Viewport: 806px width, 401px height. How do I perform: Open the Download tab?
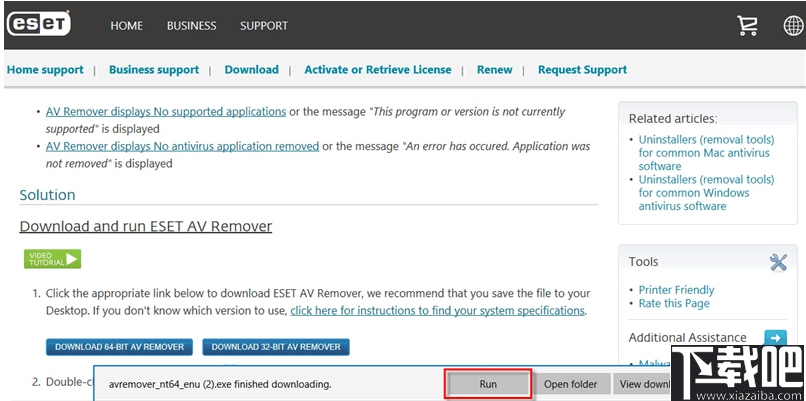251,70
